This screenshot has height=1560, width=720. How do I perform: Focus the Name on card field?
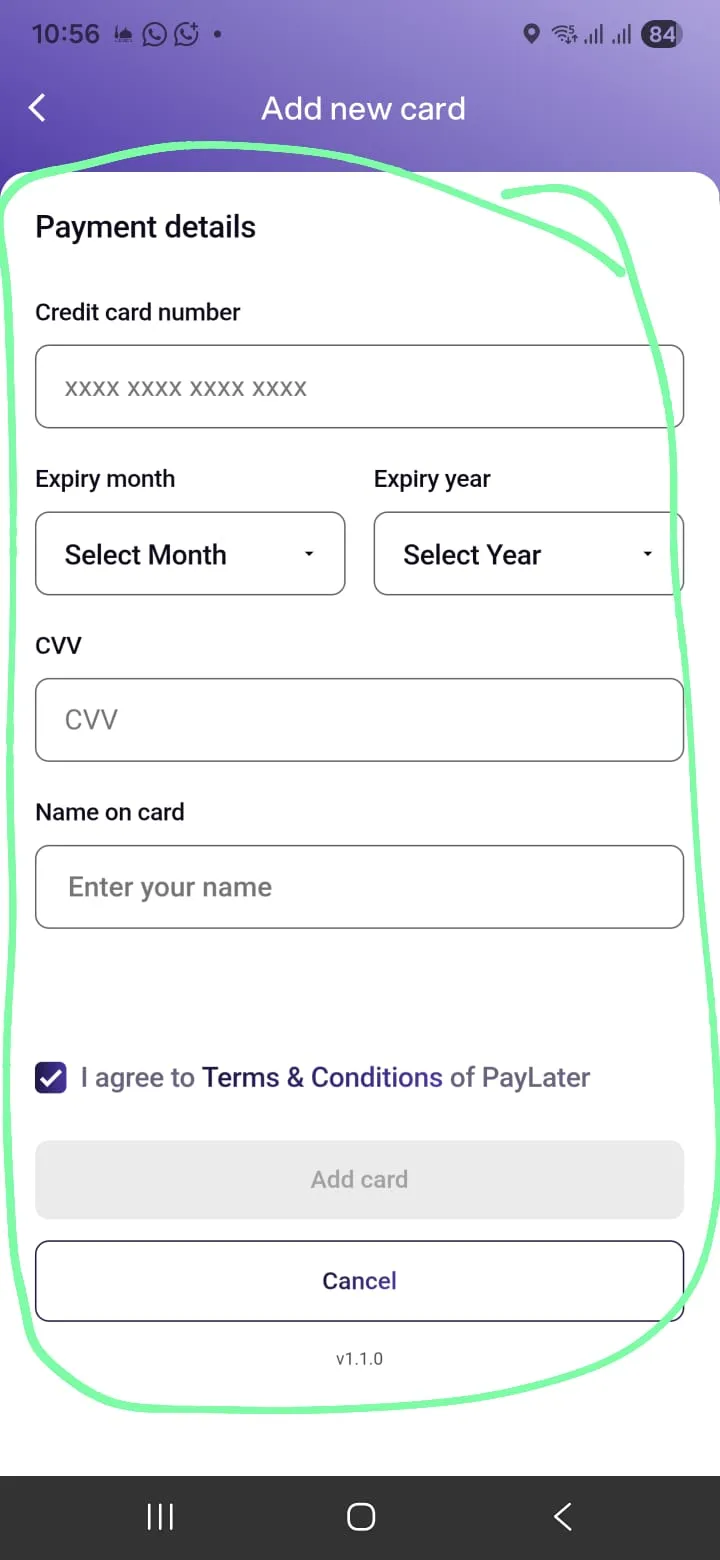[x=360, y=887]
